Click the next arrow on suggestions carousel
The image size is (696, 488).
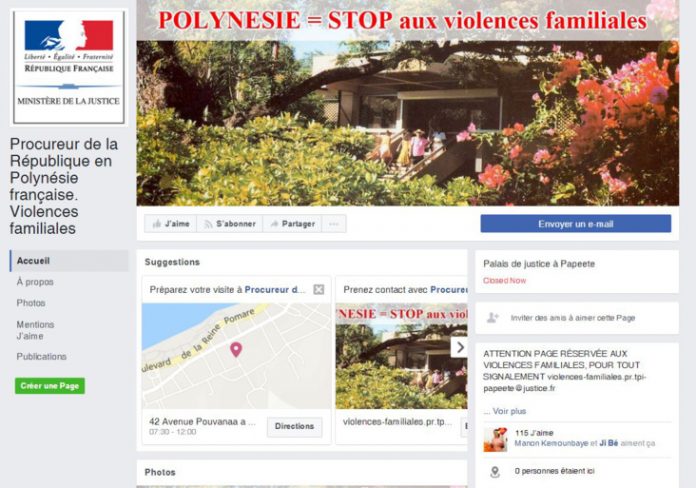pos(459,347)
